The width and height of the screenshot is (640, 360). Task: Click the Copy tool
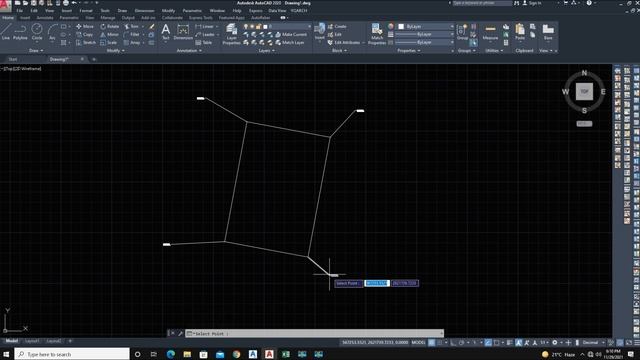pyautogui.click(x=84, y=34)
